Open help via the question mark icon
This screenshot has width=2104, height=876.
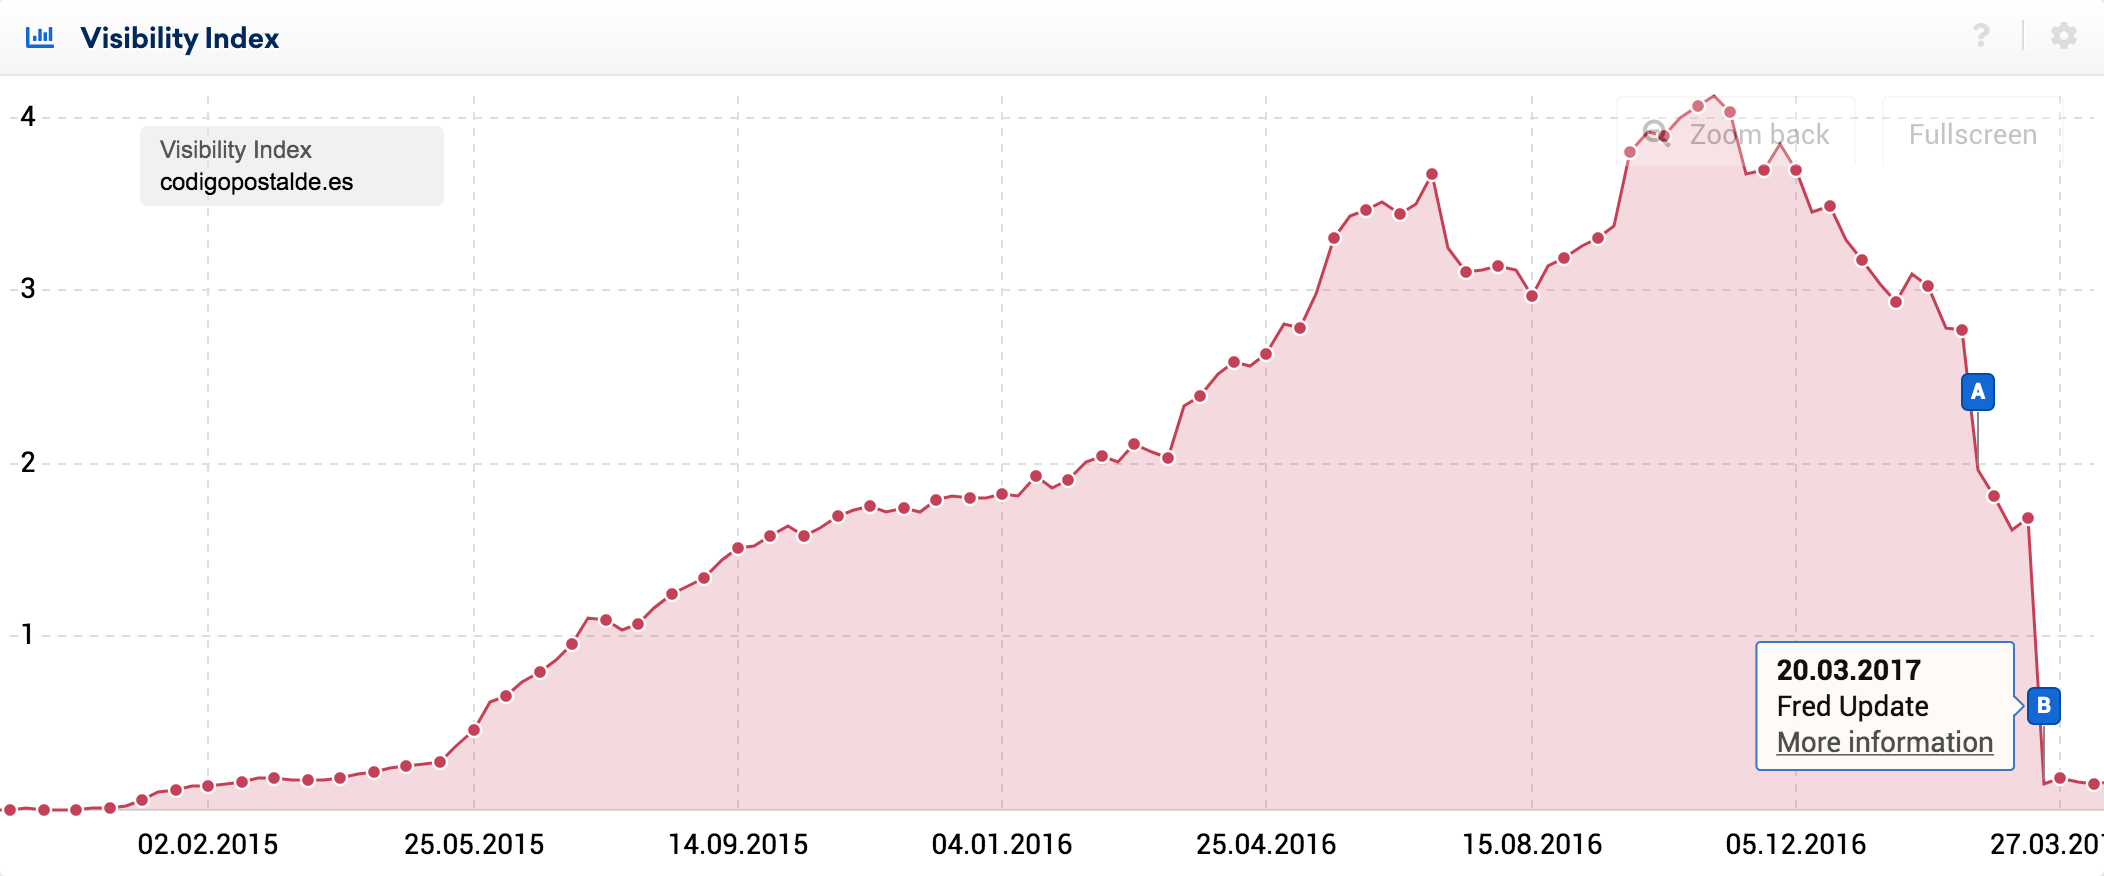1980,36
